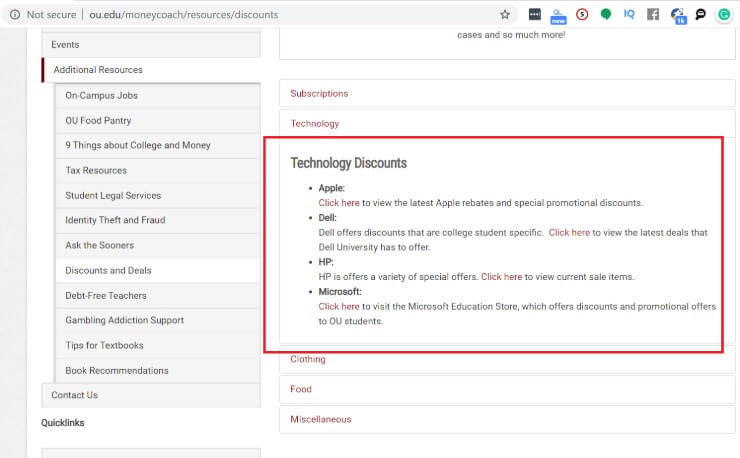Follow the 'Click here' link for Dell deals
This screenshot has width=740, height=458.
[x=569, y=233]
